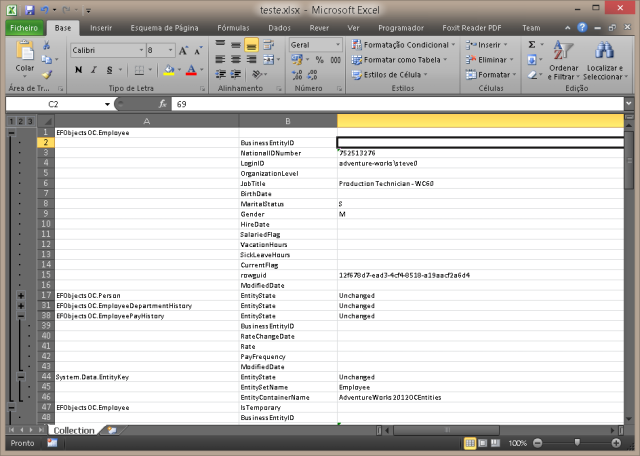Toggle underline S formatting
The image size is (640, 456).
coord(109,70)
